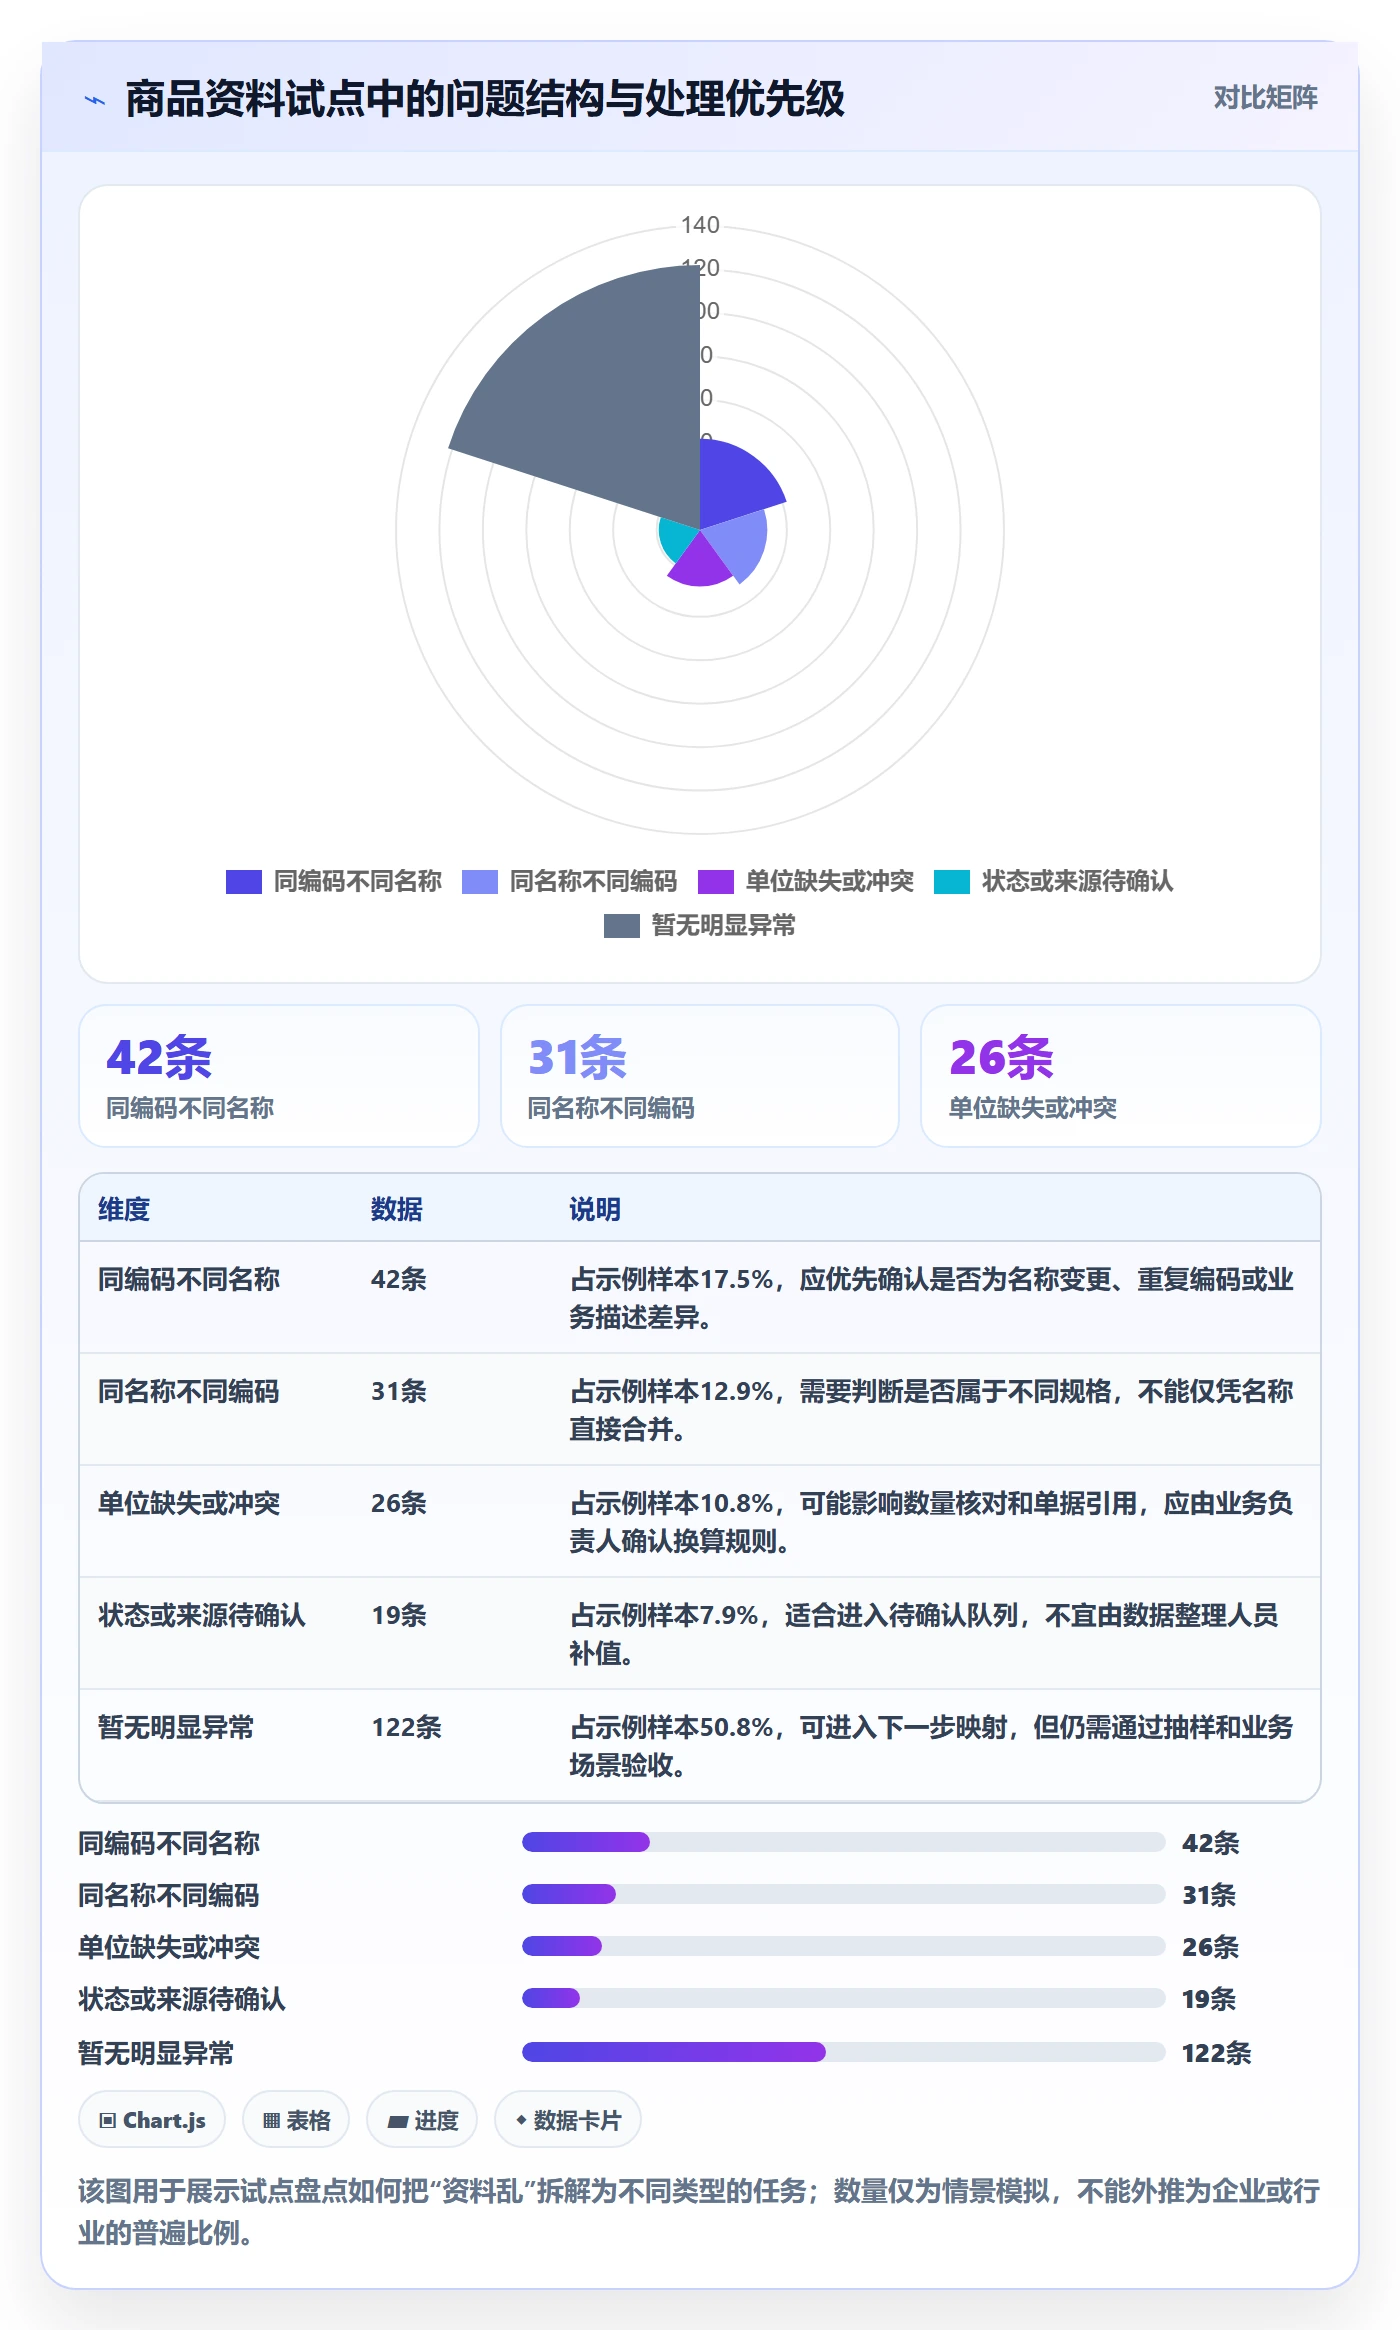1400x2330 pixels.
Task: Select the 同编码不同名称 table row name
Action: [x=189, y=1279]
